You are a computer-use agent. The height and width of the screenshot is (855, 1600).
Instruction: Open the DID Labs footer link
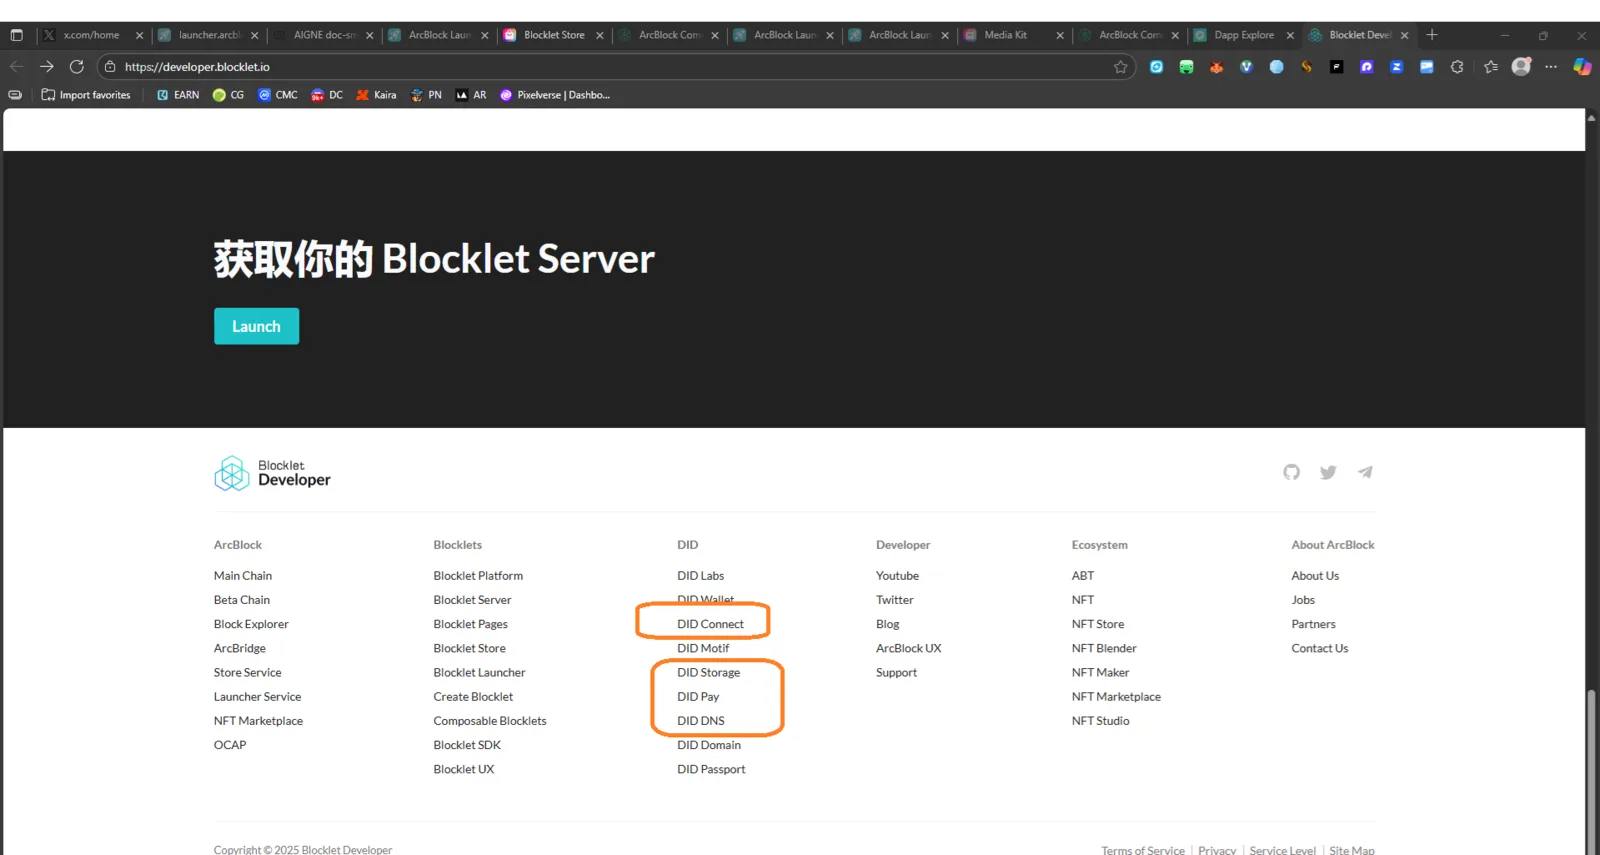[x=701, y=576]
